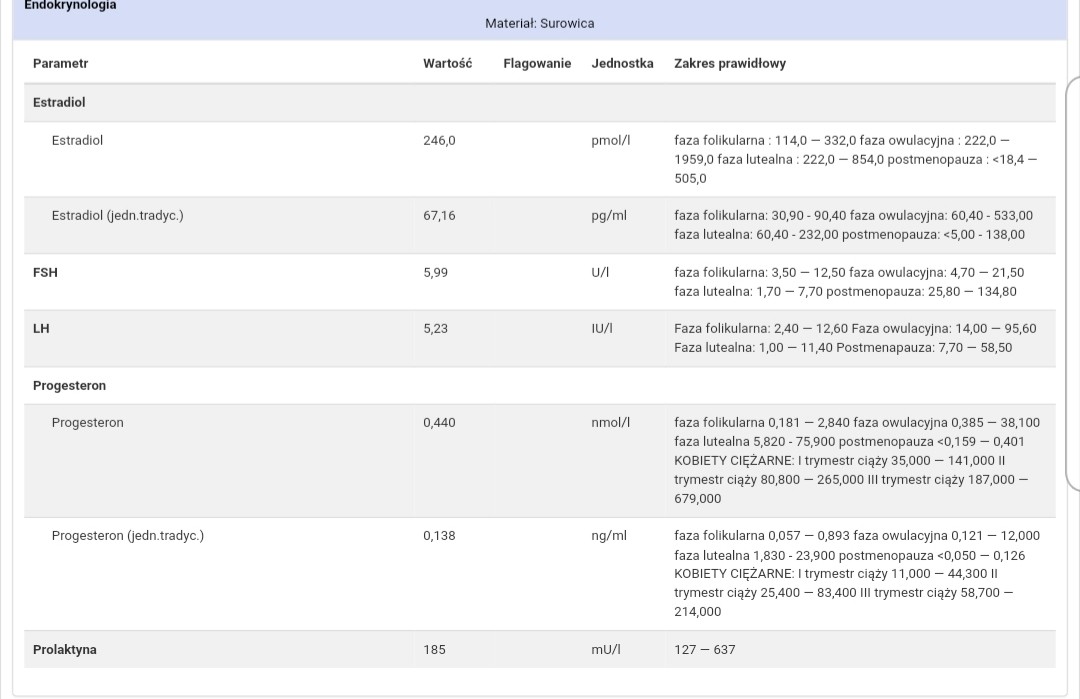Click the Flagowanie column header

[x=537, y=64]
